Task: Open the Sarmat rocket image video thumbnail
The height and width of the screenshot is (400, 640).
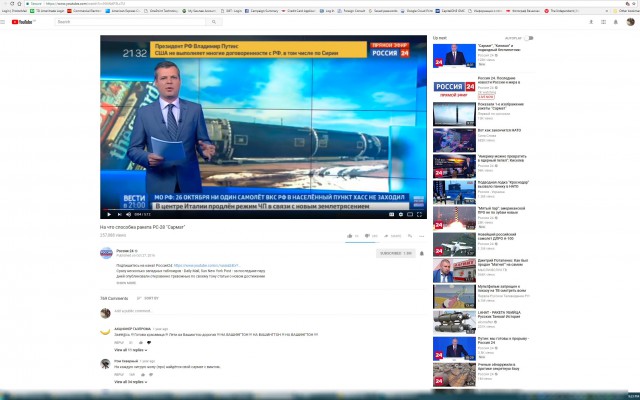Action: coord(454,114)
